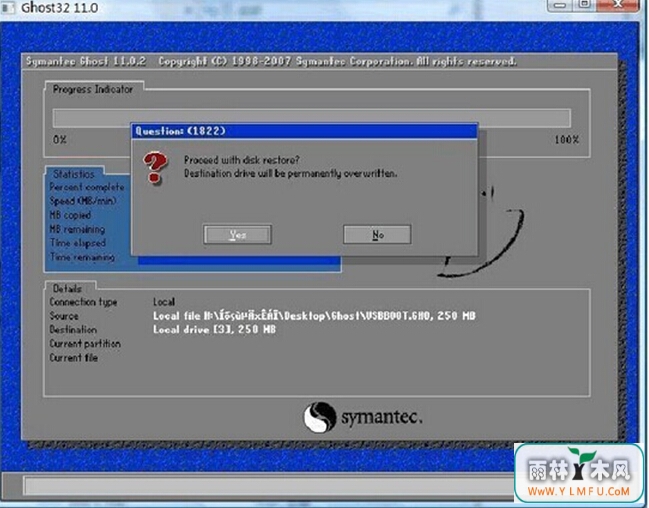Close the Ghost32 window
This screenshot has width=649, height=508.
point(618,5)
